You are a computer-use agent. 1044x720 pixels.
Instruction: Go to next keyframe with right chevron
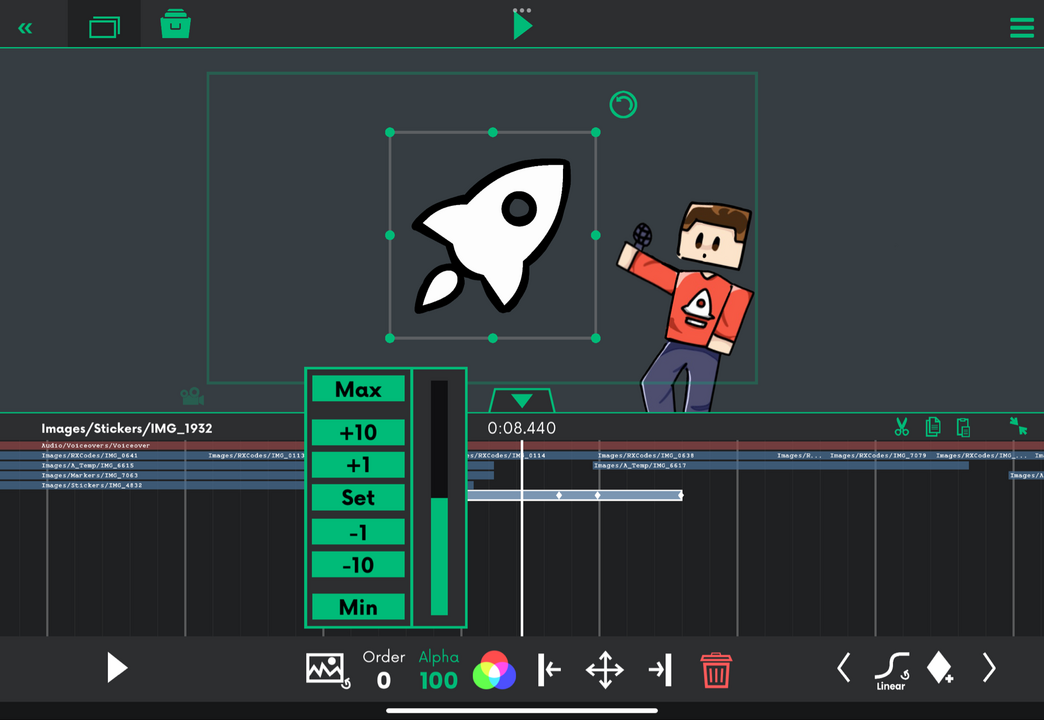[x=989, y=667]
